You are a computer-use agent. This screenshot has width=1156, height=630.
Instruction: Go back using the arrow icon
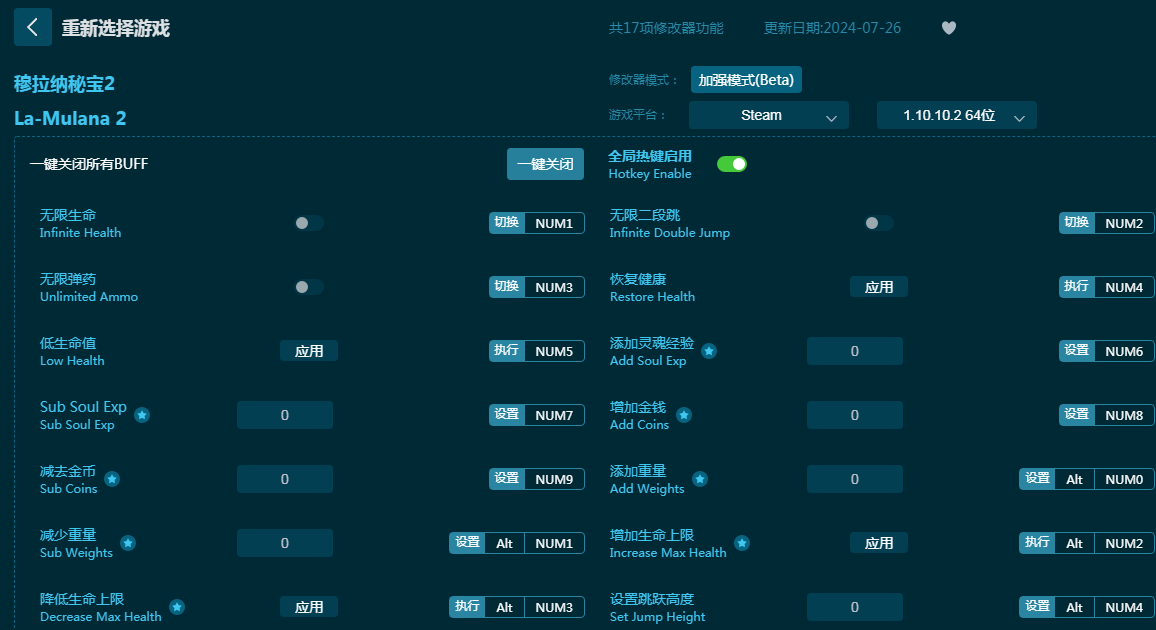(x=32, y=27)
